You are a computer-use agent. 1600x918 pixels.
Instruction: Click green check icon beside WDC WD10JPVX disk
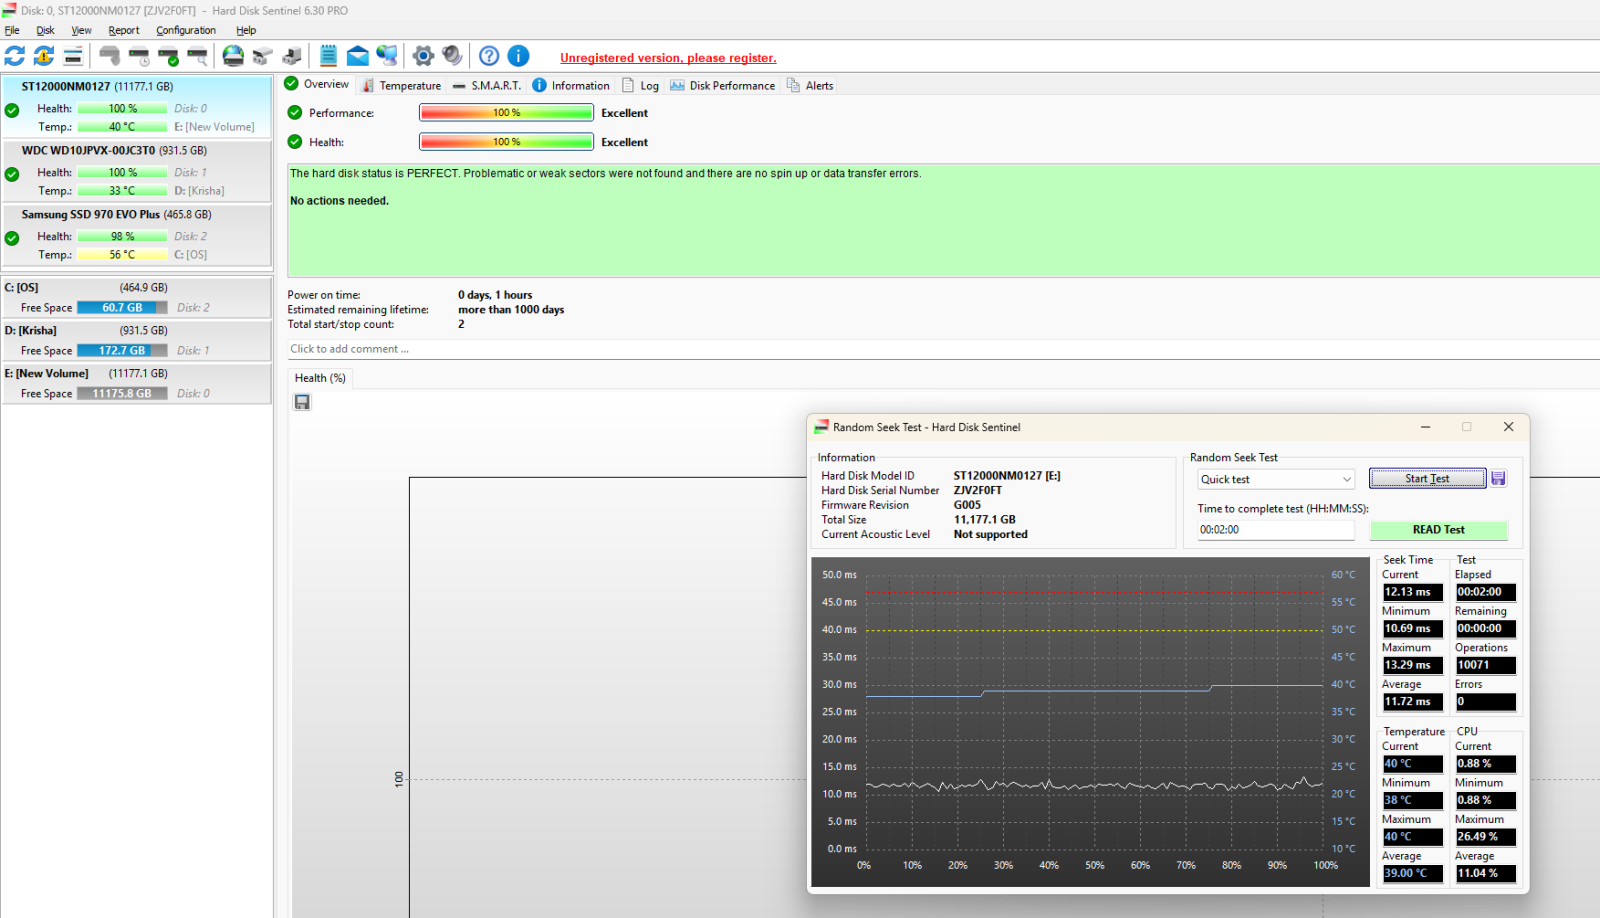tap(12, 174)
